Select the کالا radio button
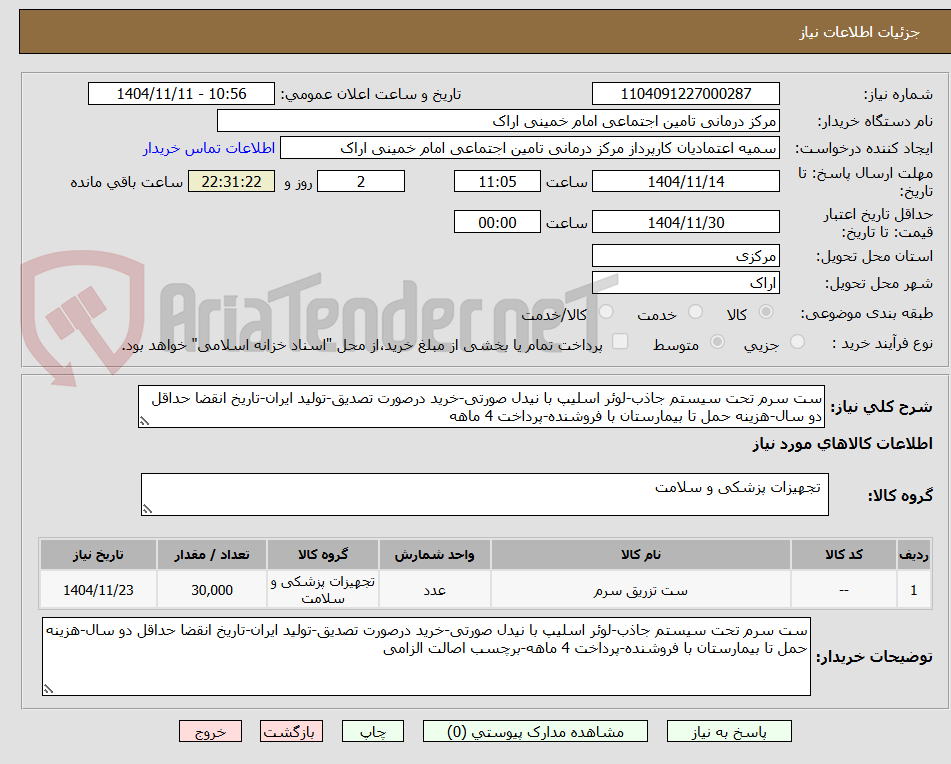Screen dimensions: 951x764 coord(766,312)
